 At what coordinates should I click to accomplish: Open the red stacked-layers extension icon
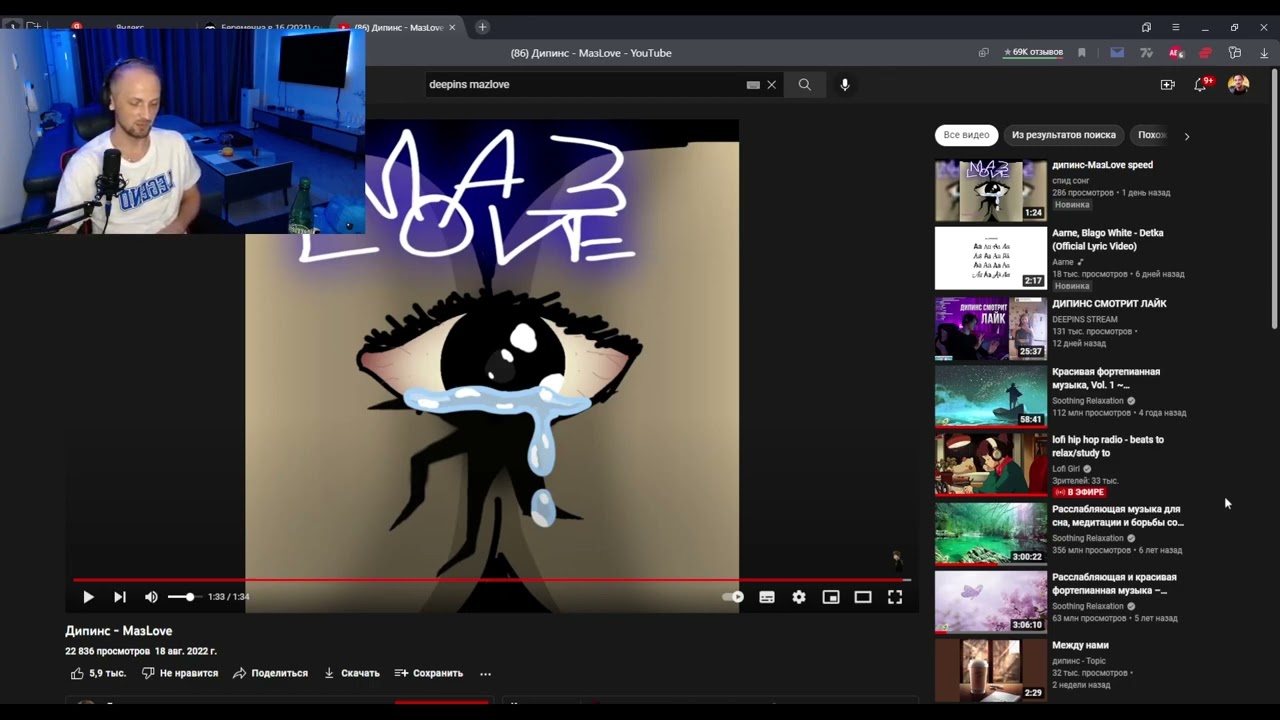pyautogui.click(x=1206, y=53)
